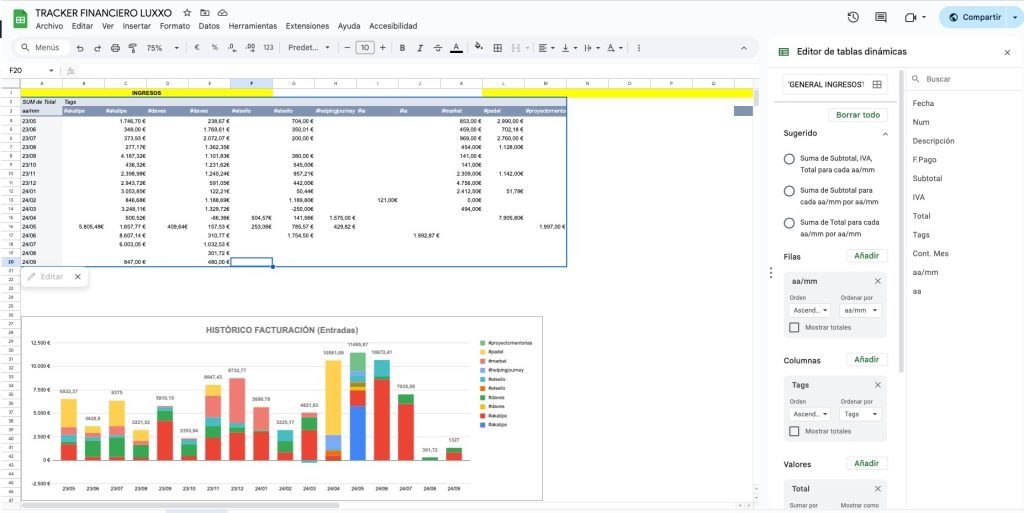The height and width of the screenshot is (513, 1024).
Task: Collapse the Sugerido section
Action: 885,134
